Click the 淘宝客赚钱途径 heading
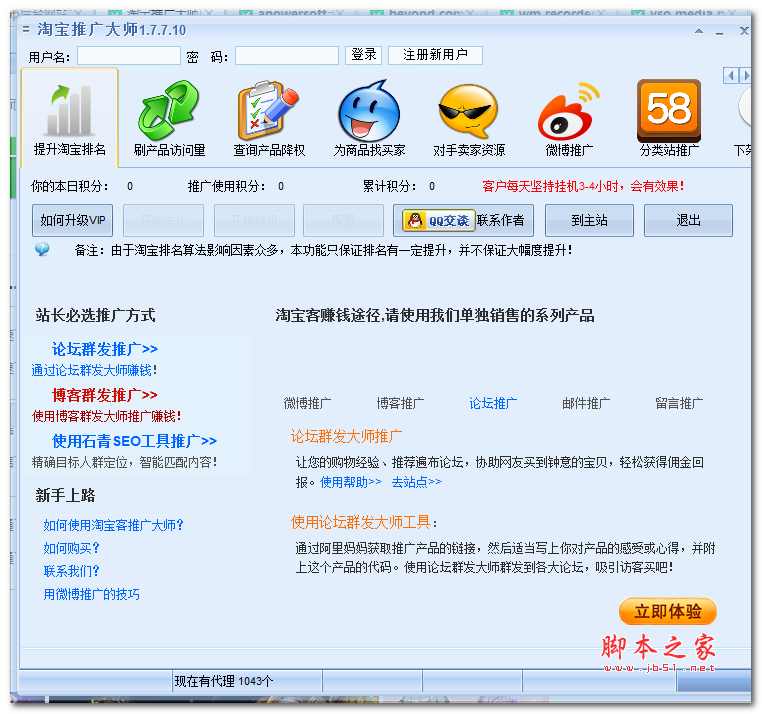The width and height of the screenshot is (762, 714). coord(435,315)
